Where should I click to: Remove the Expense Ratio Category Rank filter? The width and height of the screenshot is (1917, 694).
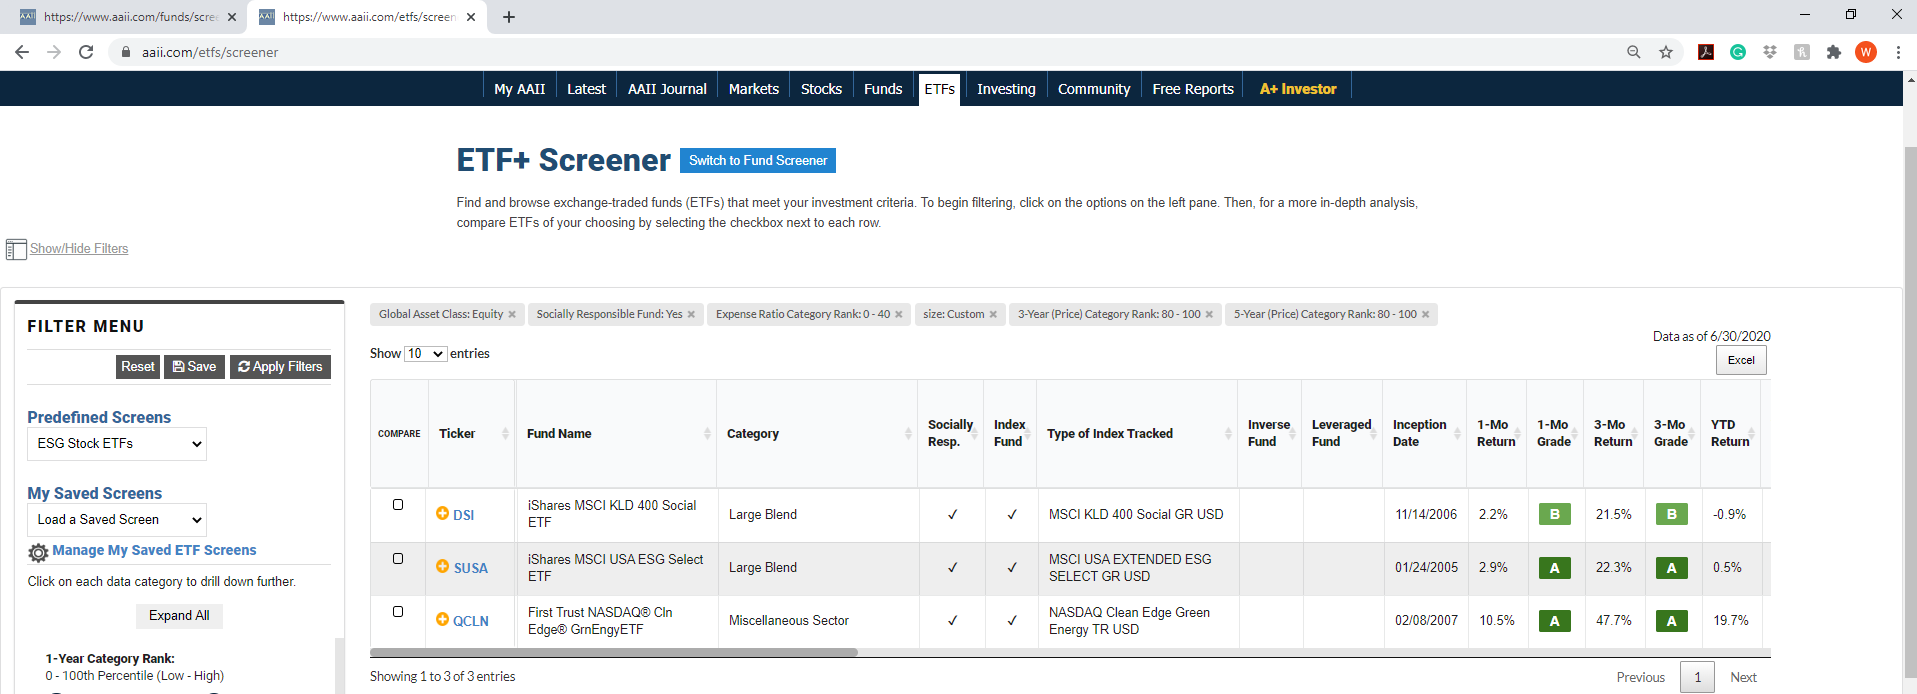pyautogui.click(x=899, y=315)
